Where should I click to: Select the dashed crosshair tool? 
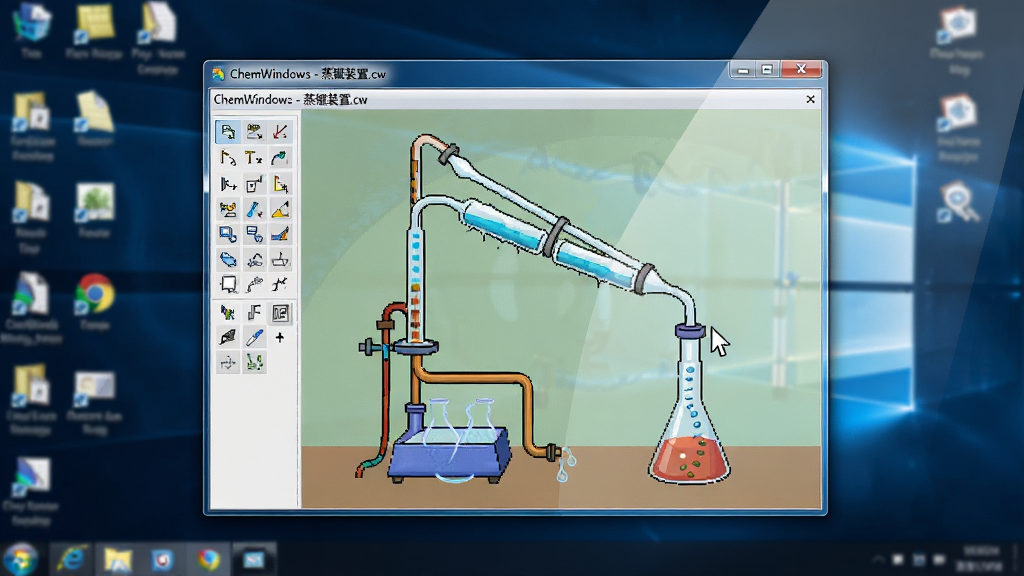click(228, 362)
